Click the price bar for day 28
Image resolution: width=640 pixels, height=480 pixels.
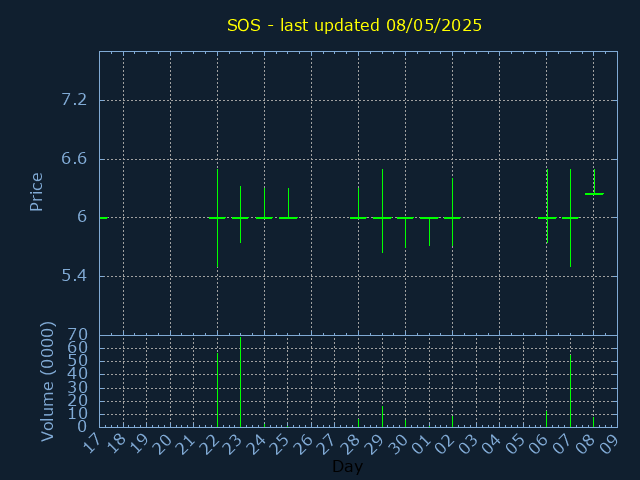click(x=358, y=202)
